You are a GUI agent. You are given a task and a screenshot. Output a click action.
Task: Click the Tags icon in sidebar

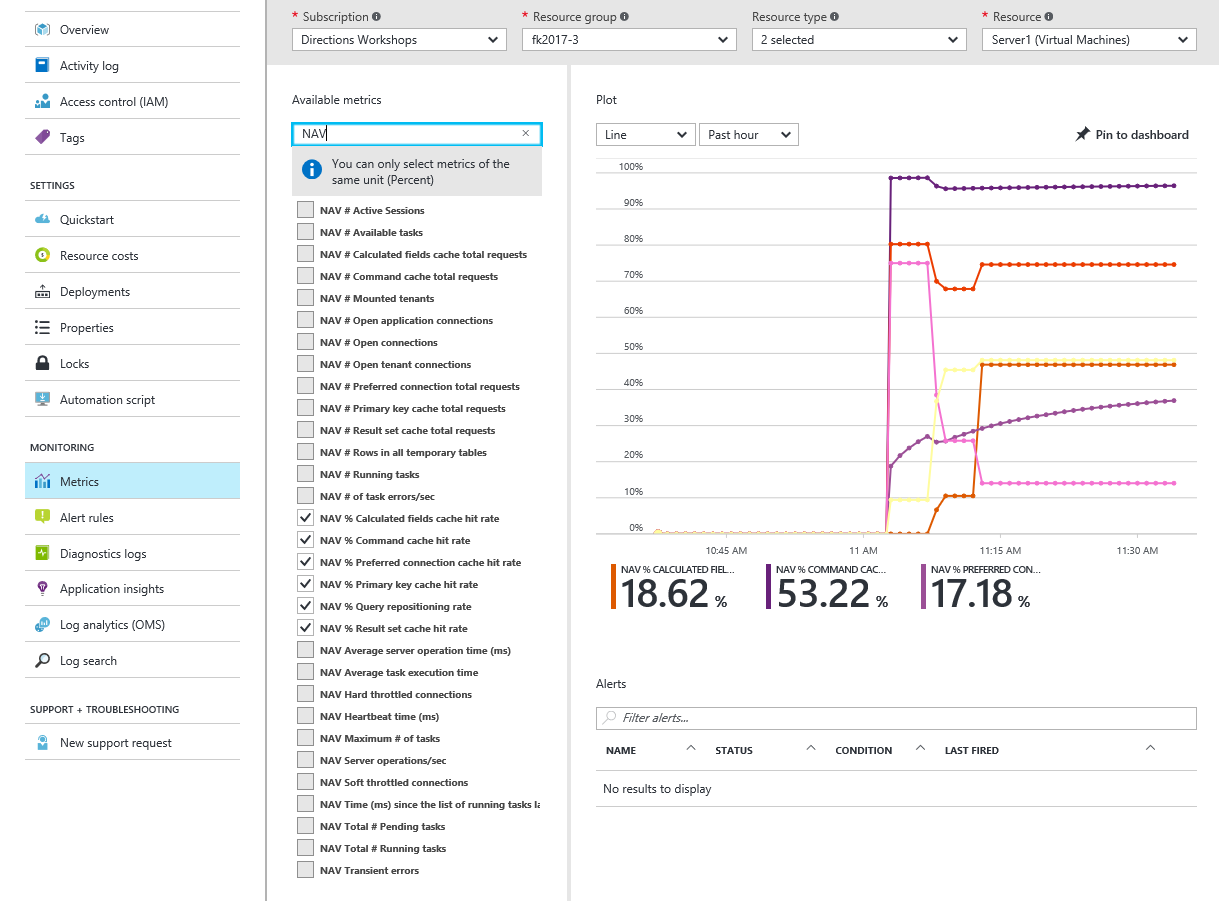tap(42, 138)
